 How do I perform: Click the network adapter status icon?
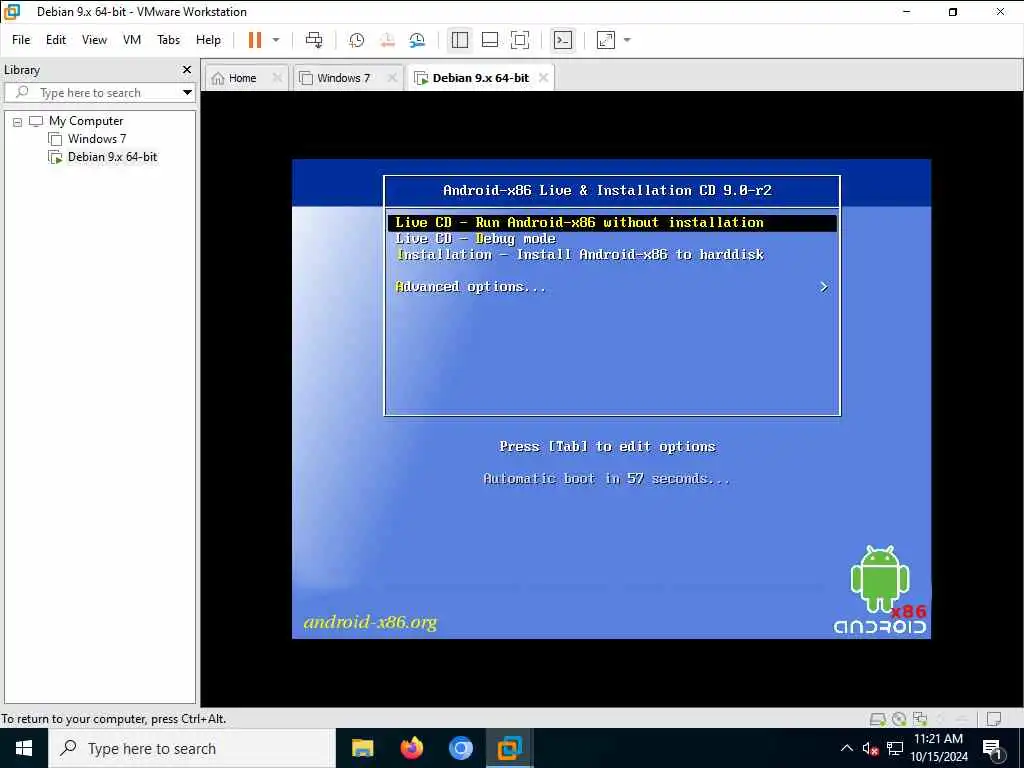click(x=920, y=719)
